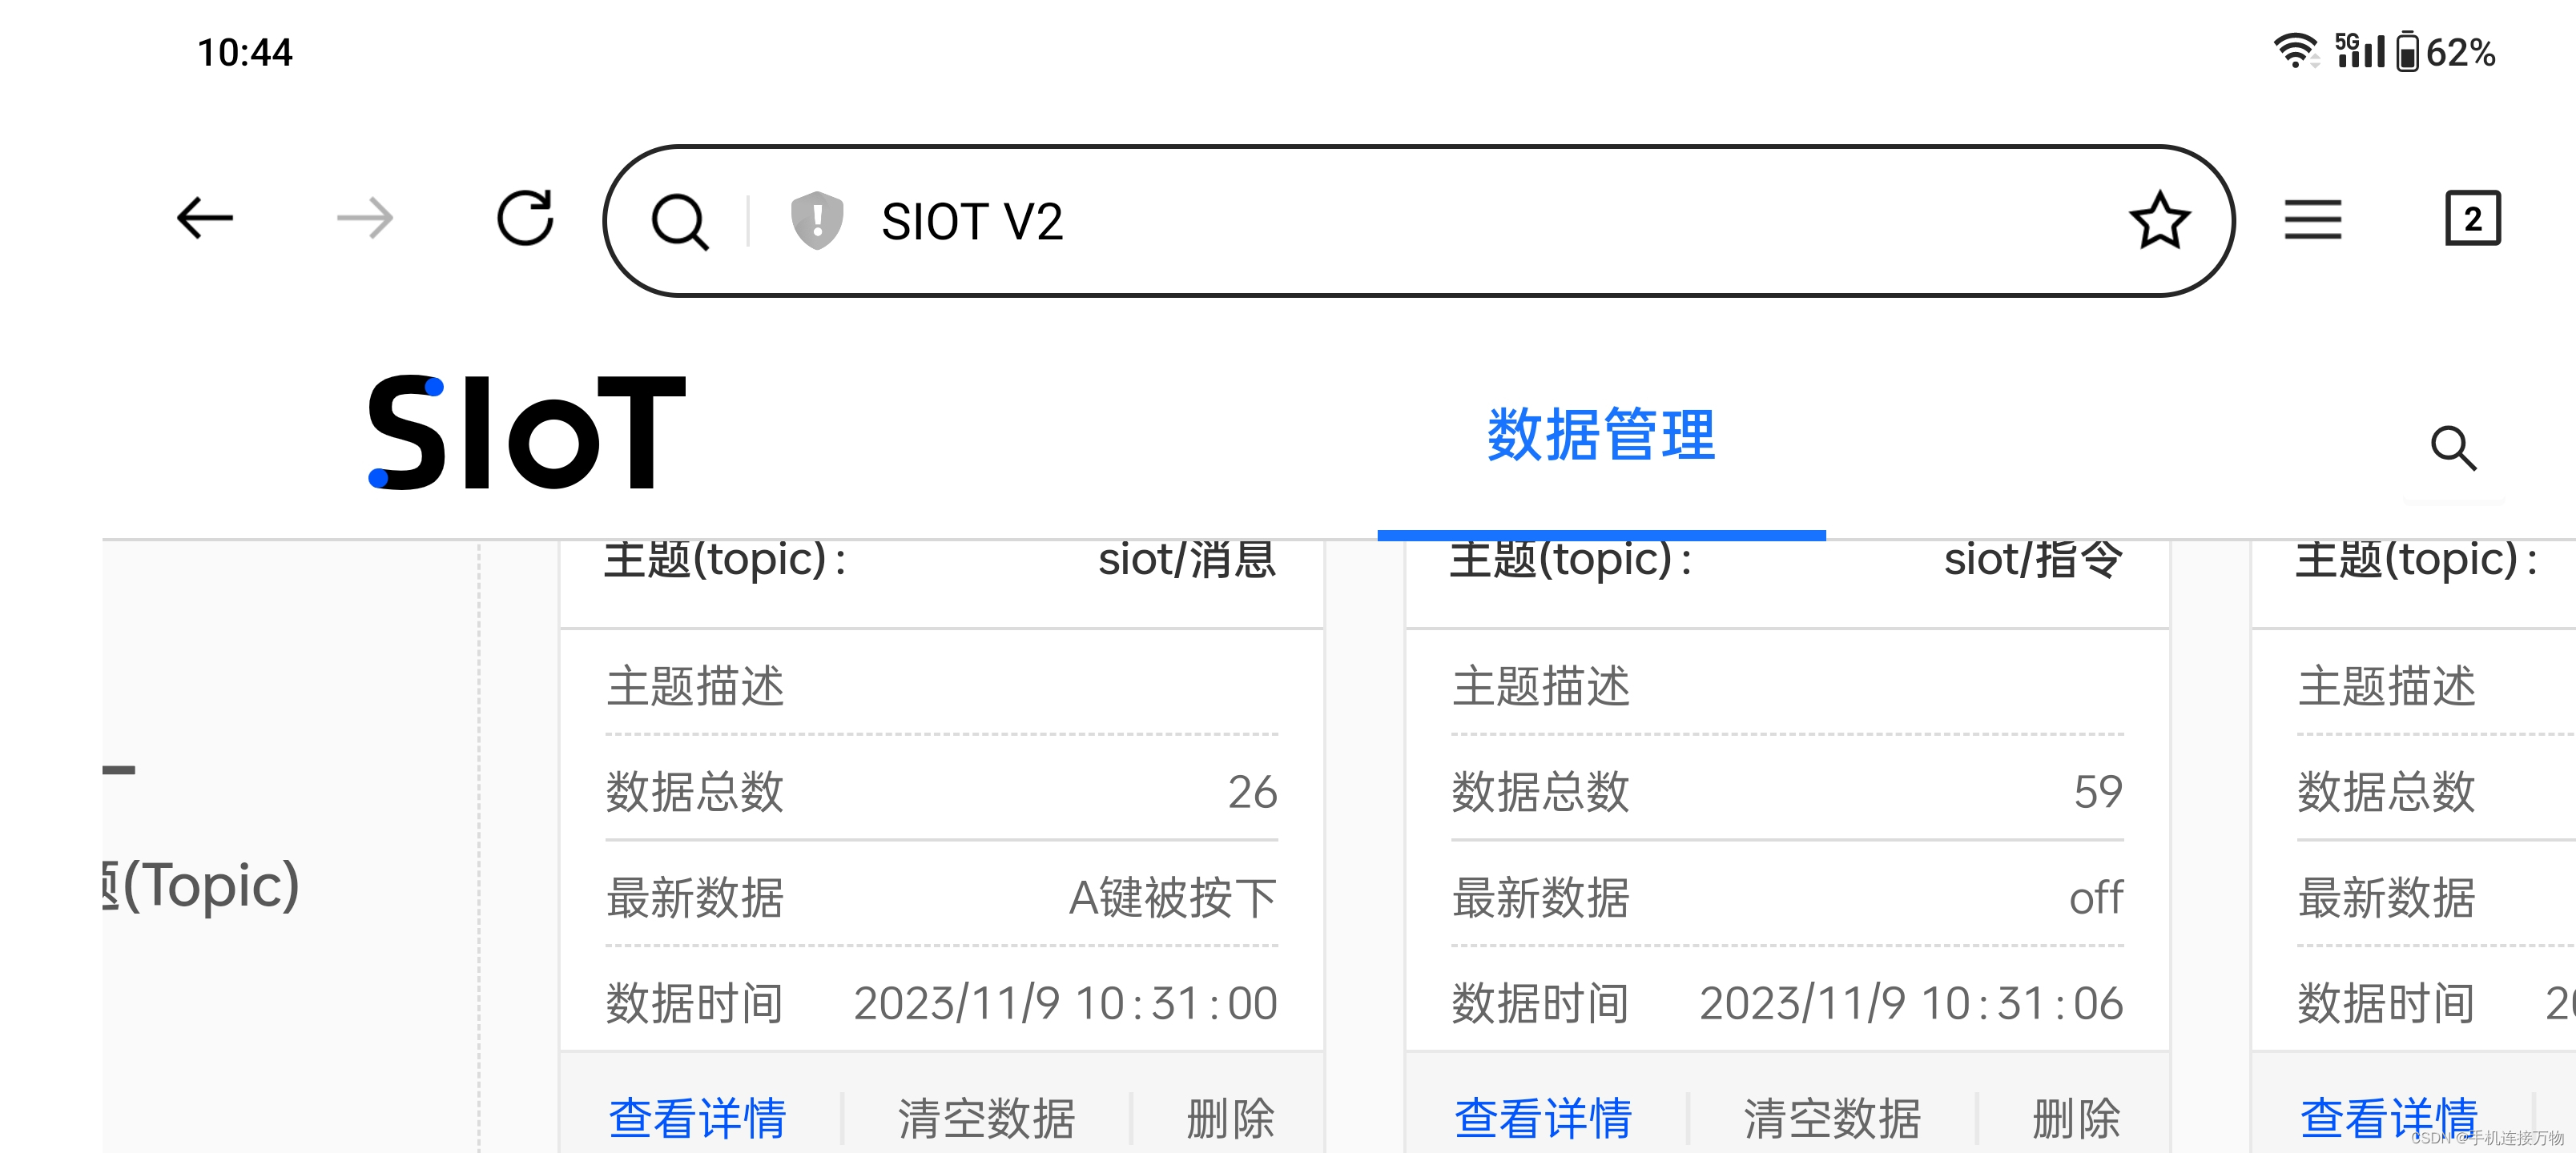
Task: Click 清空数据 on the siot/消息 card
Action: tap(988, 1119)
